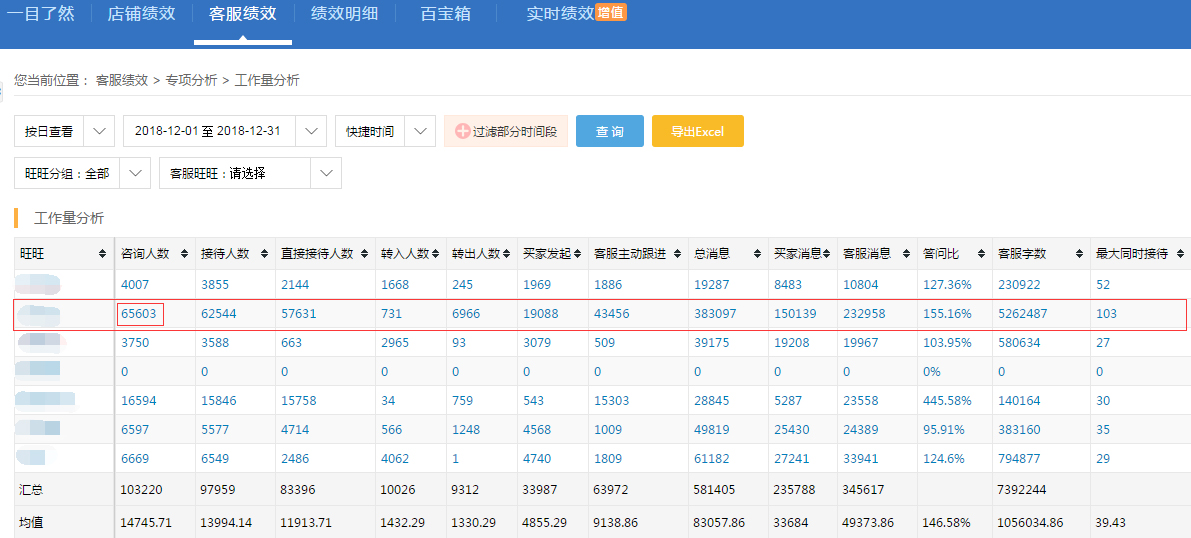The image size is (1191, 538).
Task: Open the 绩效明细 tab
Action: pyautogui.click(x=344, y=14)
